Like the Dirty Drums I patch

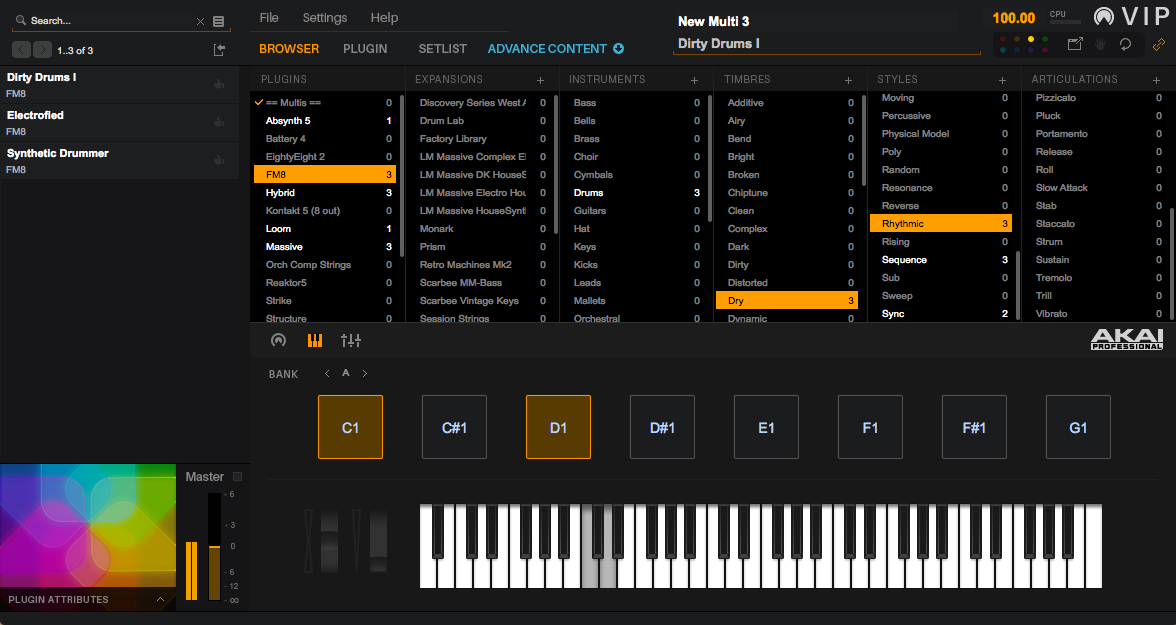(x=219, y=84)
